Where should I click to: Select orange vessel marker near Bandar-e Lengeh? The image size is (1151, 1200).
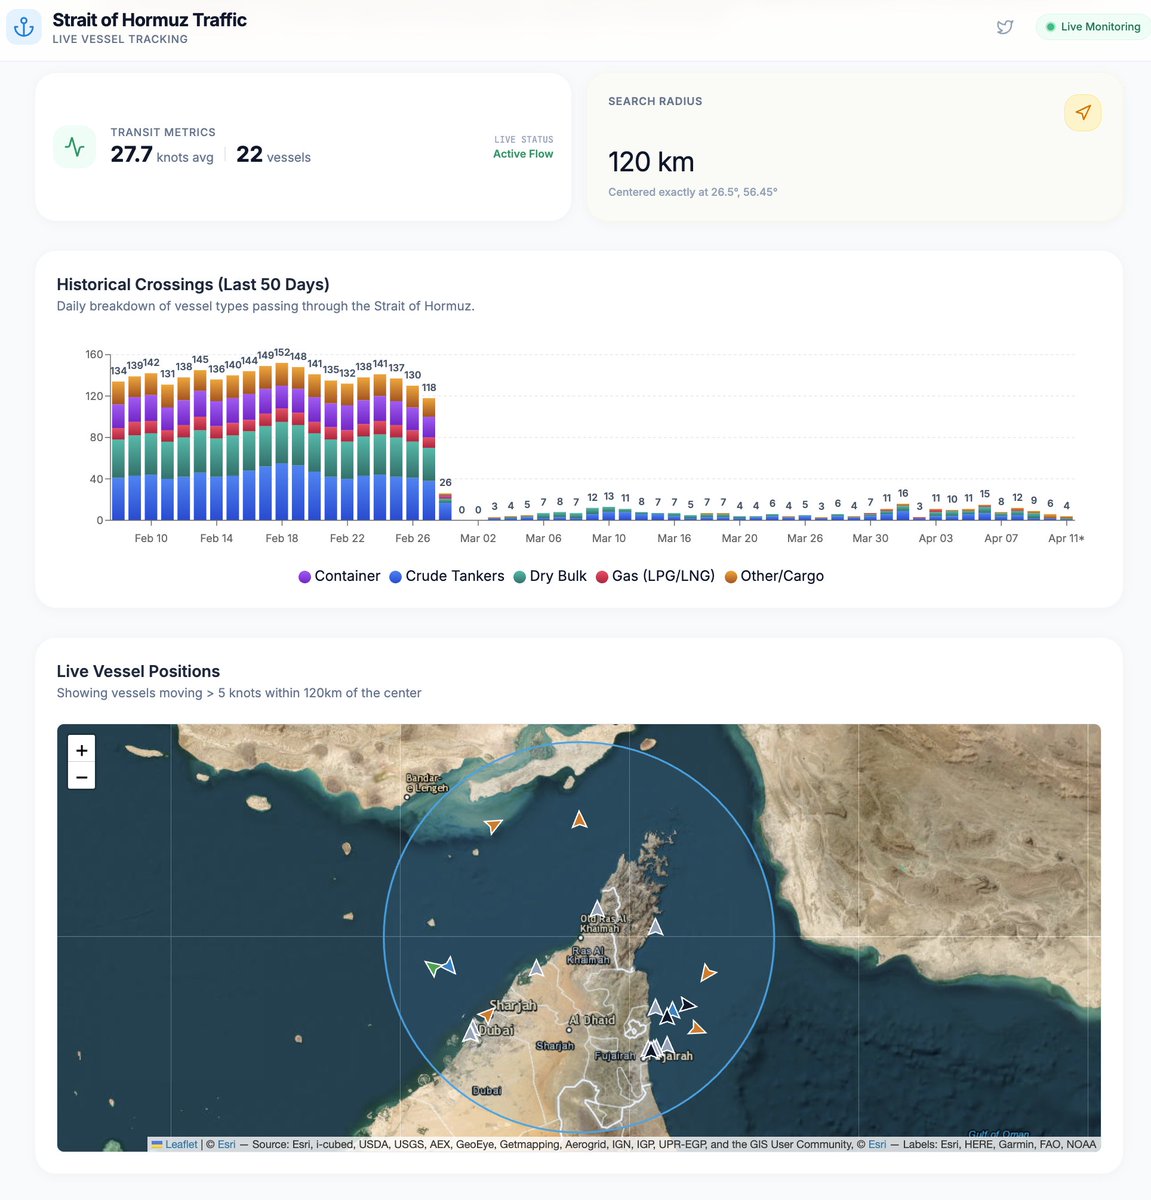coord(493,825)
